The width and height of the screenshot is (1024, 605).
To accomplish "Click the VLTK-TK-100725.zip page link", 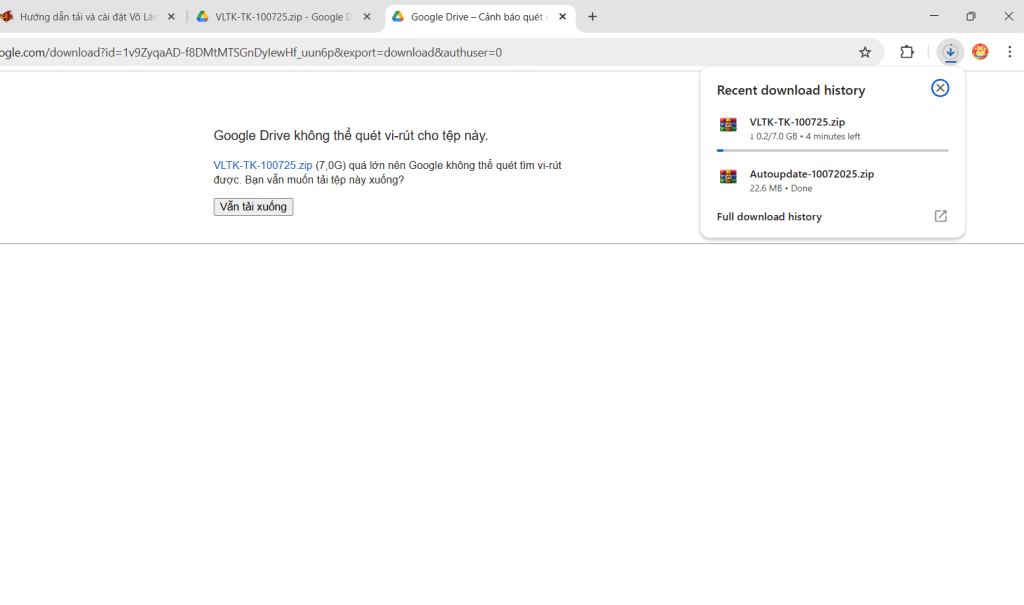I will click(x=262, y=165).
